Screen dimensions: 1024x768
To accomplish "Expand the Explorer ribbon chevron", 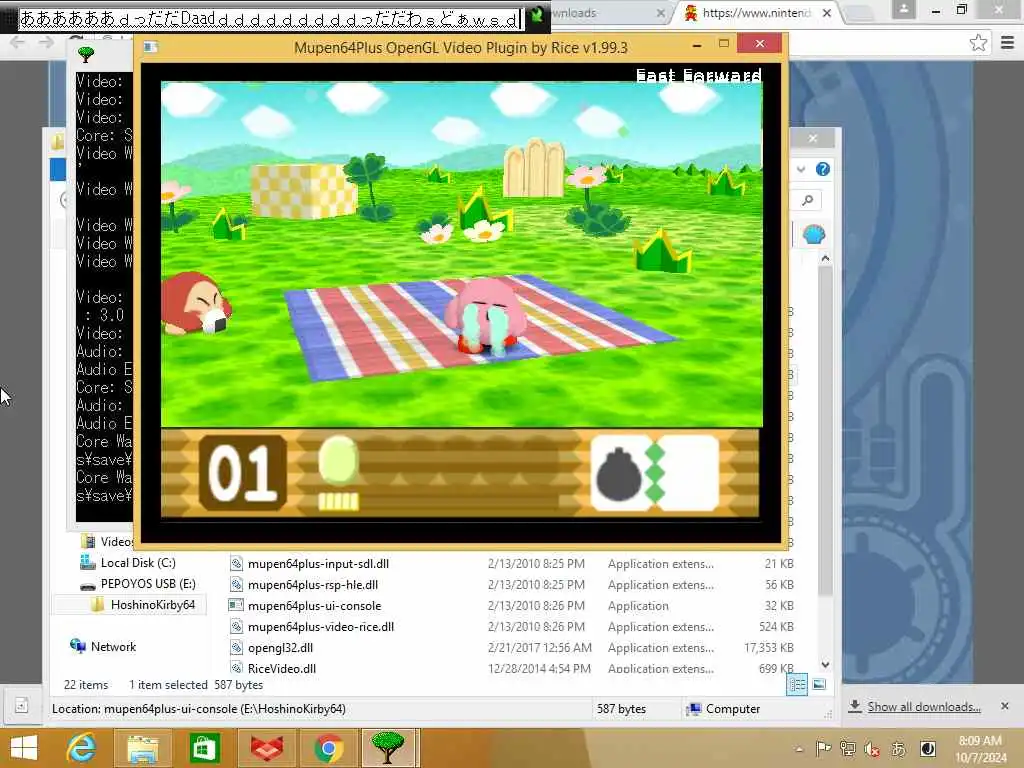I will click(x=801, y=169).
